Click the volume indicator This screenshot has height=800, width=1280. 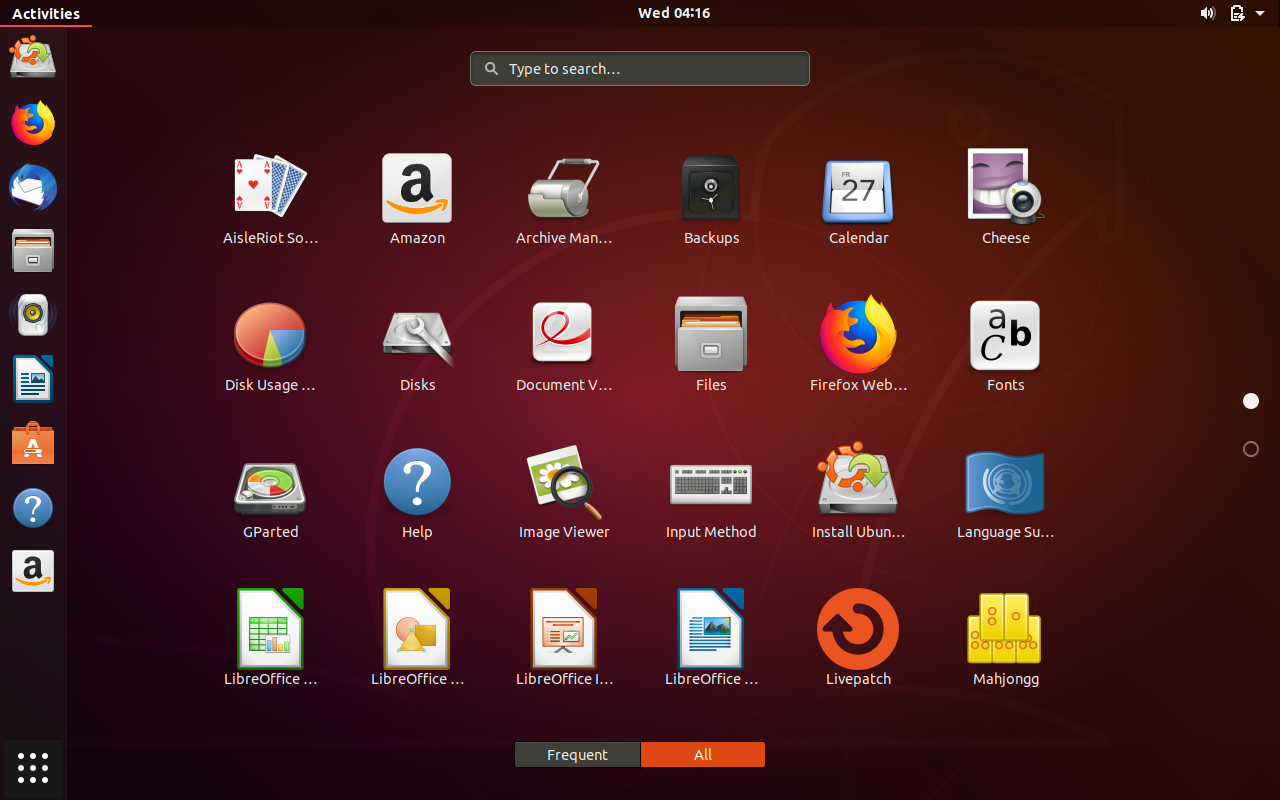[1207, 13]
